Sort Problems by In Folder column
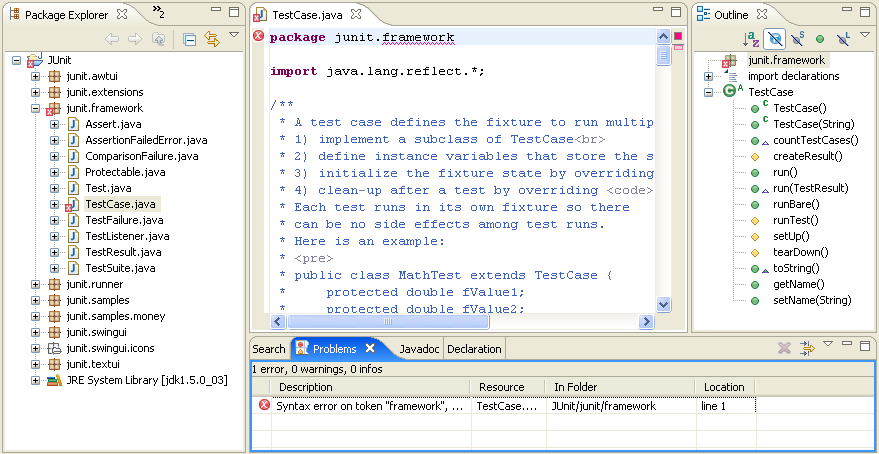 (621, 387)
